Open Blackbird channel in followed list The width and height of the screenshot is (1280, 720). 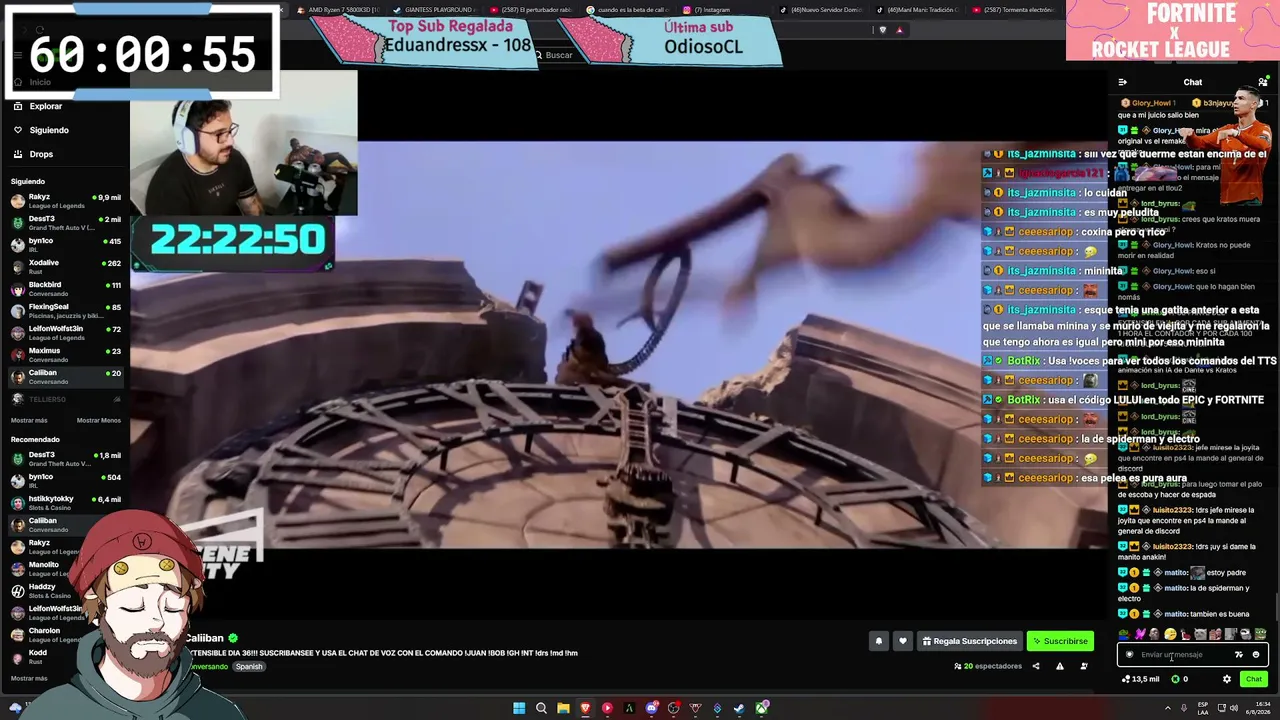tap(65, 289)
